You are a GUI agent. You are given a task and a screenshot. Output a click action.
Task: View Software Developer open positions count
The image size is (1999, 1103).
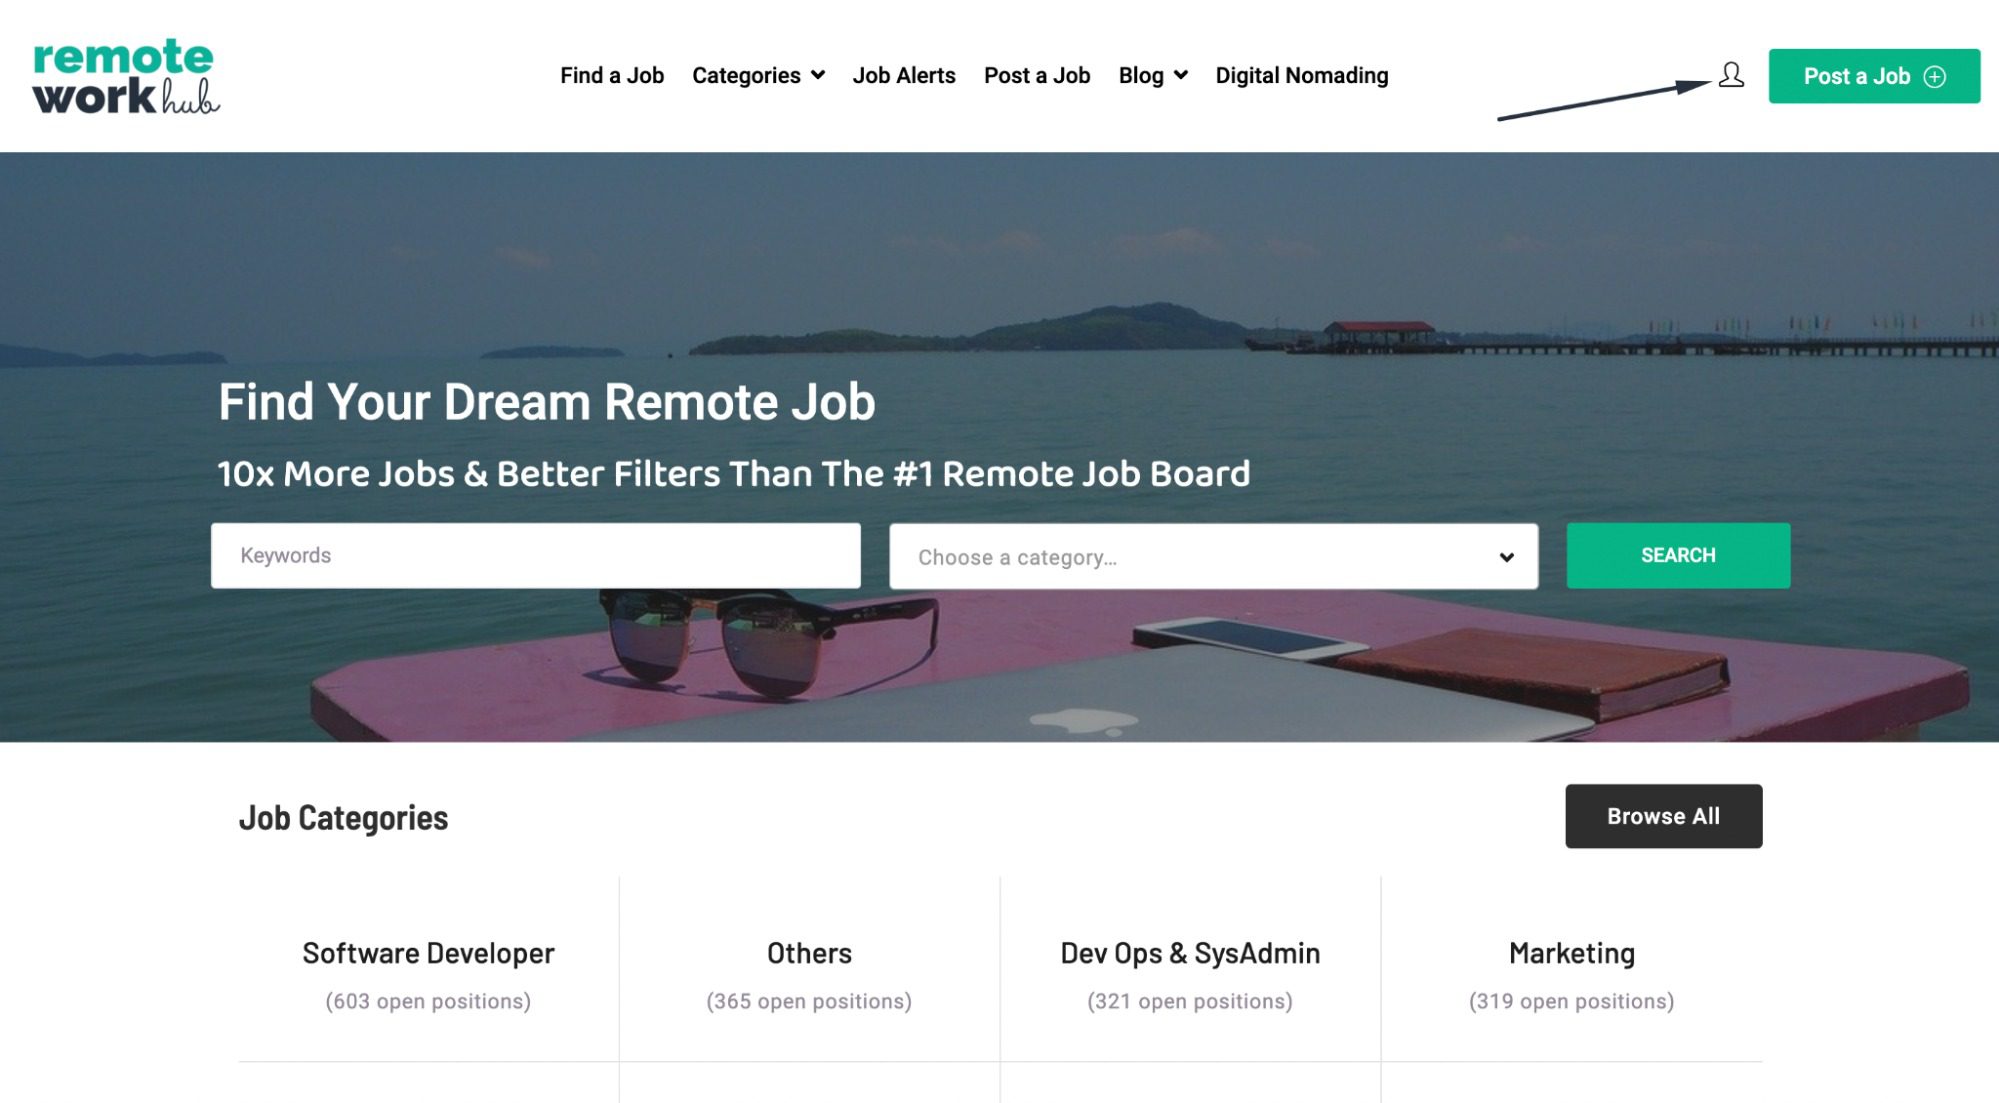pos(428,1000)
